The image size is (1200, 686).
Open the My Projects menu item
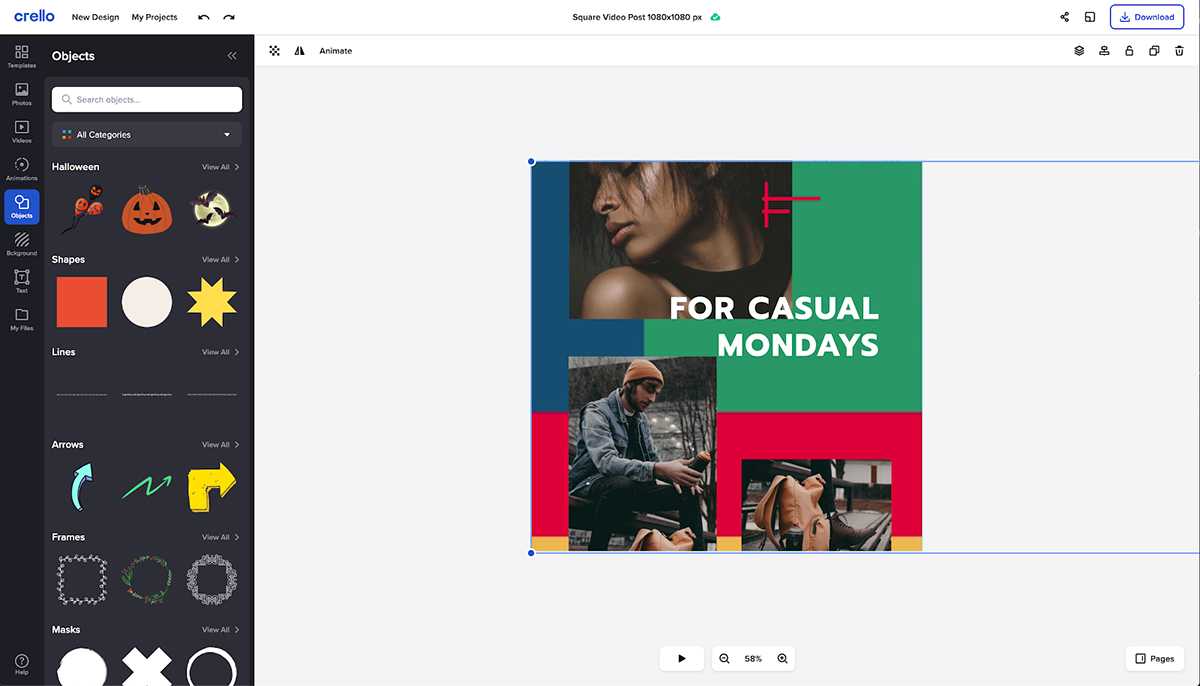155,17
